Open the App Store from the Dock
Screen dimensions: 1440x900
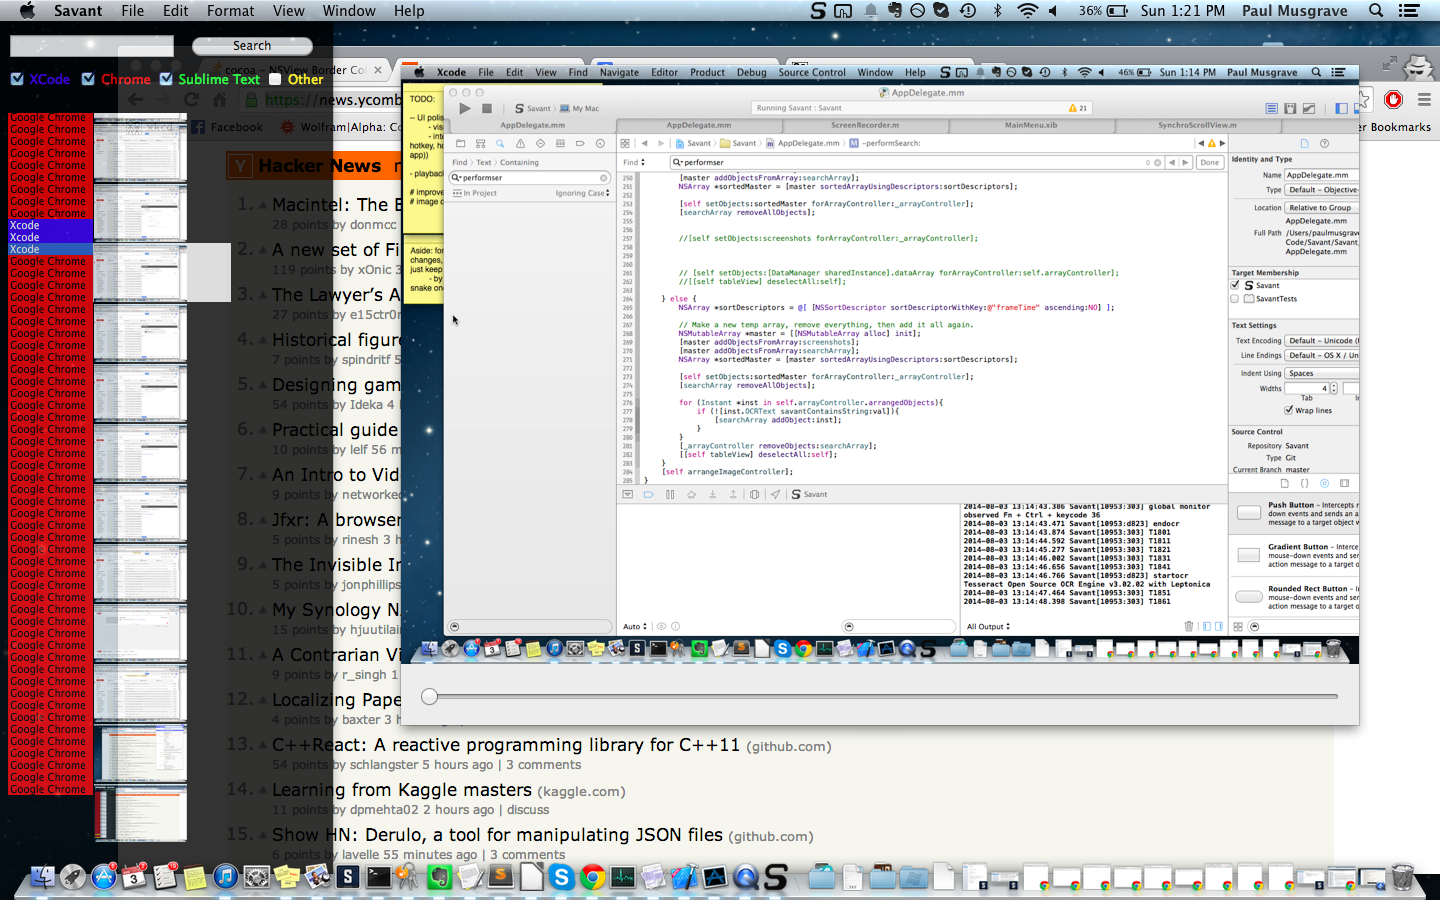click(x=104, y=877)
